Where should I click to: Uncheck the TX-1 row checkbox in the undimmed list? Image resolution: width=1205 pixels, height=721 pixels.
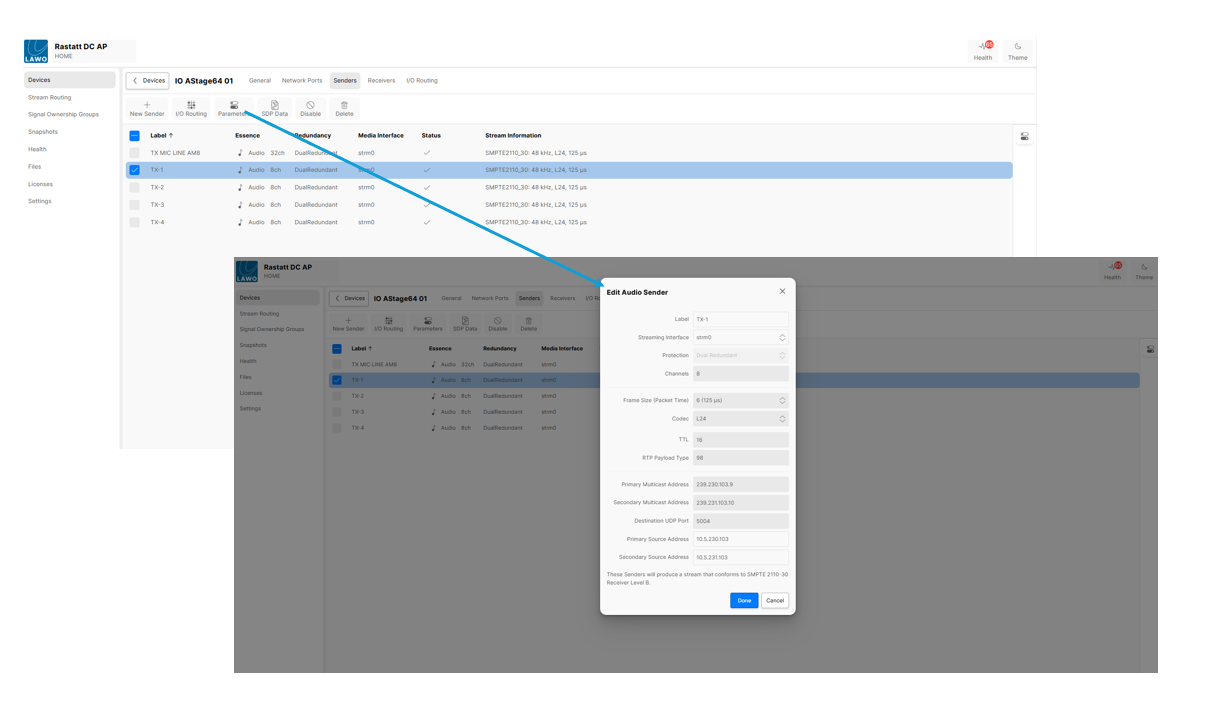pos(135,170)
